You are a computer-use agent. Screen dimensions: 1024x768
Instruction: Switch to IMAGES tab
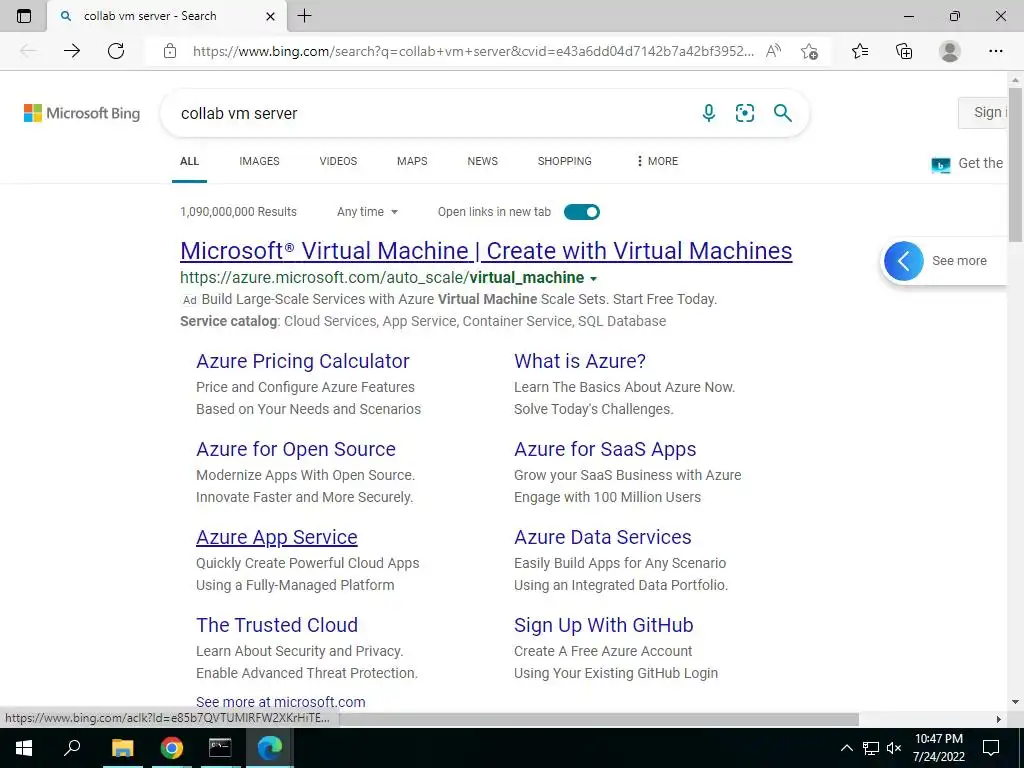tap(259, 161)
